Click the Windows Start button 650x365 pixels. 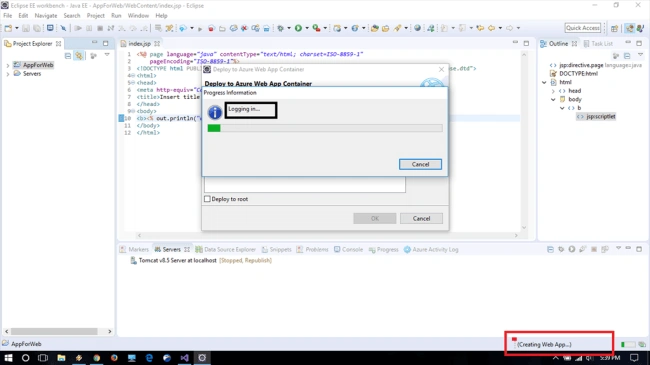coord(8,358)
